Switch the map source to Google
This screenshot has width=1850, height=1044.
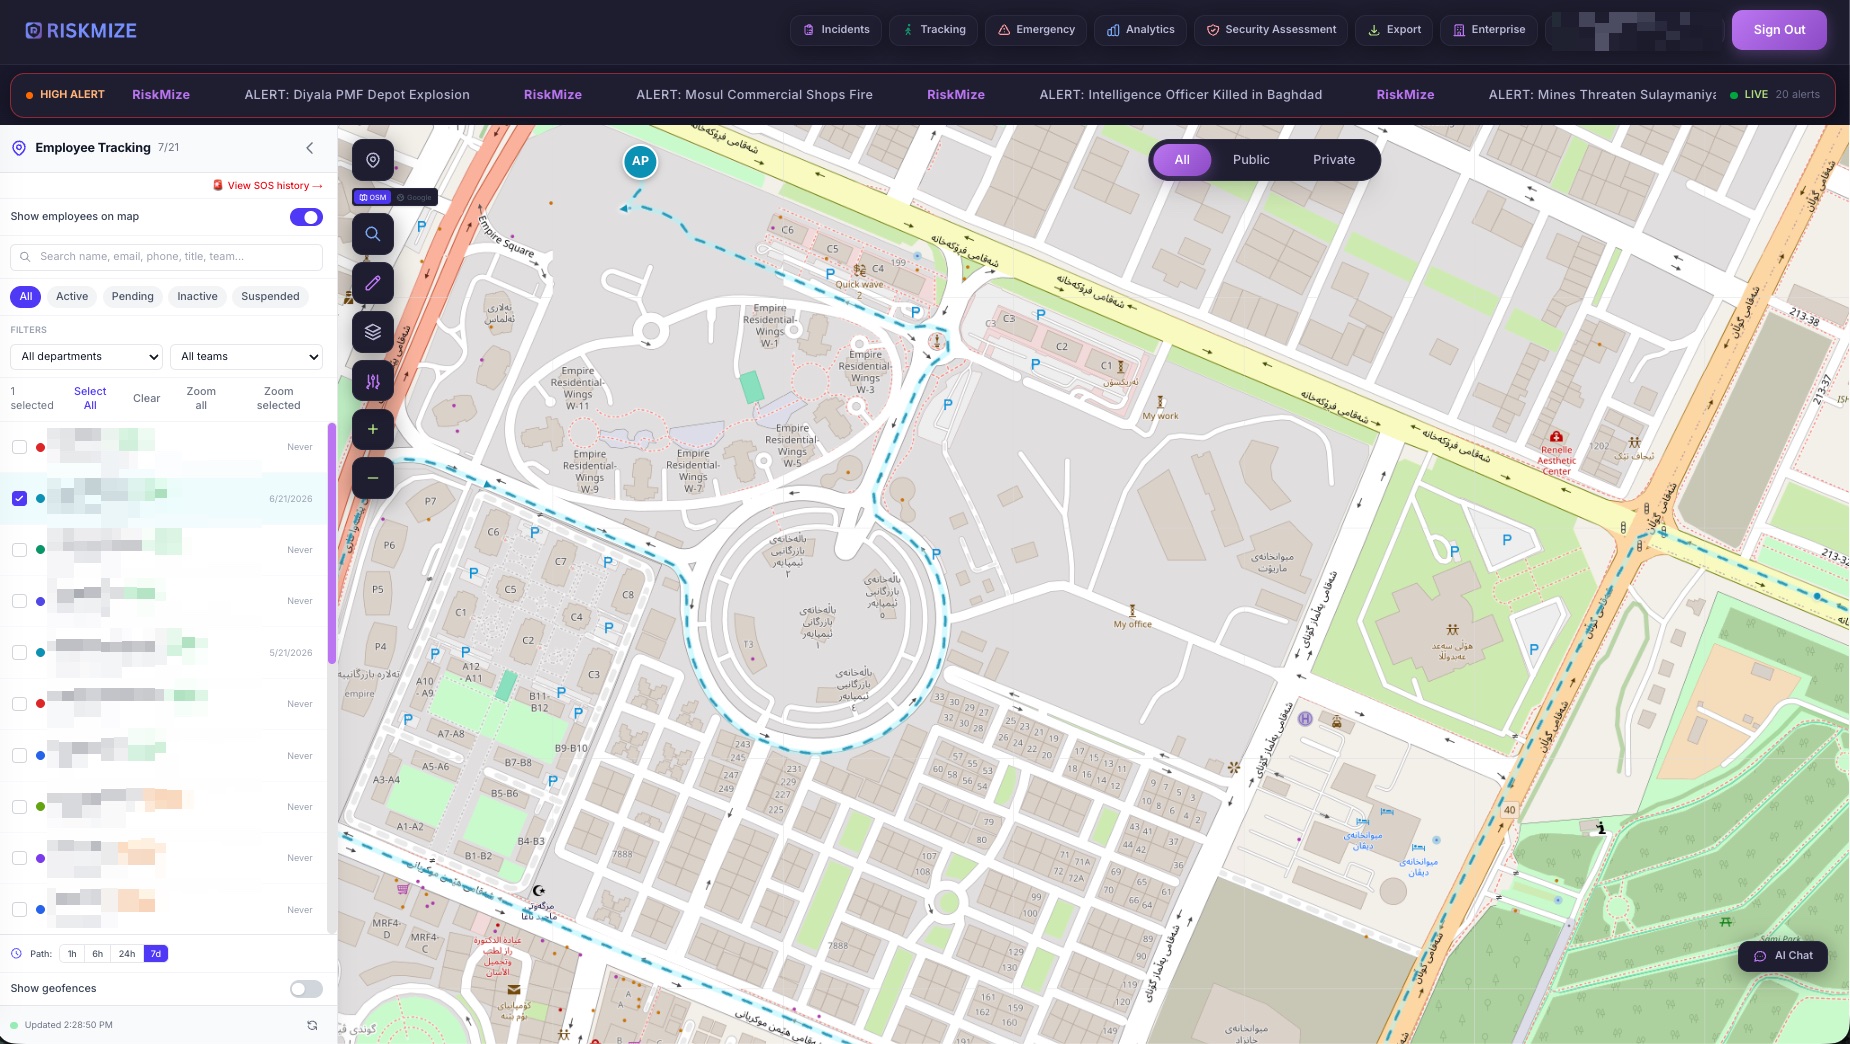coord(414,197)
